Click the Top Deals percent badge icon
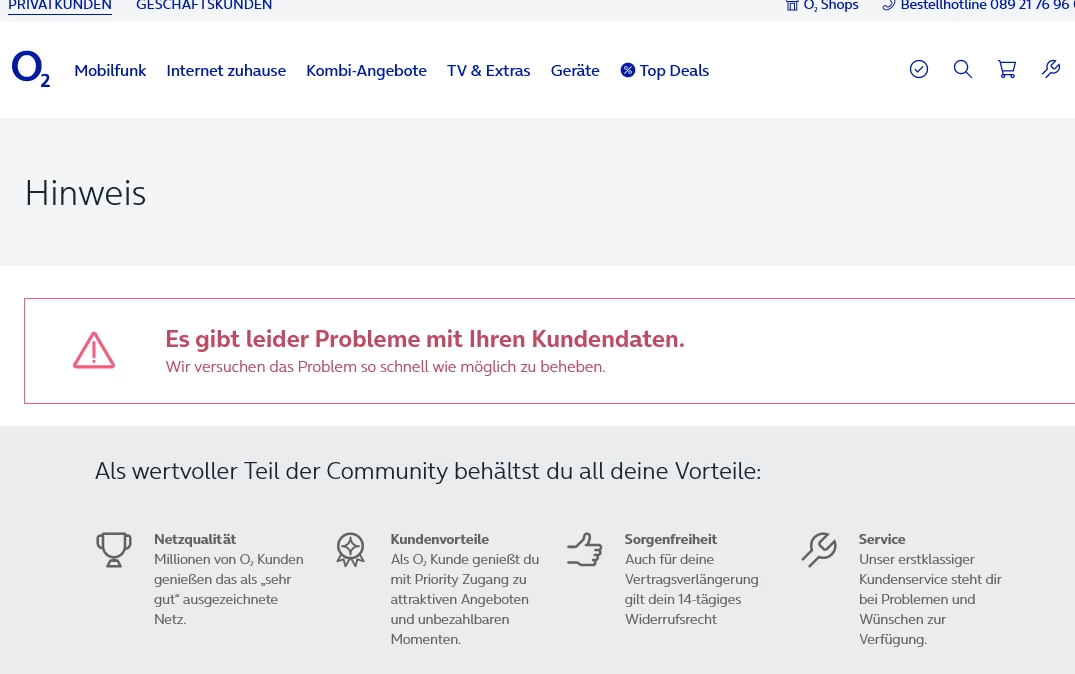Viewport: 1075px width, 674px height. 627,70
